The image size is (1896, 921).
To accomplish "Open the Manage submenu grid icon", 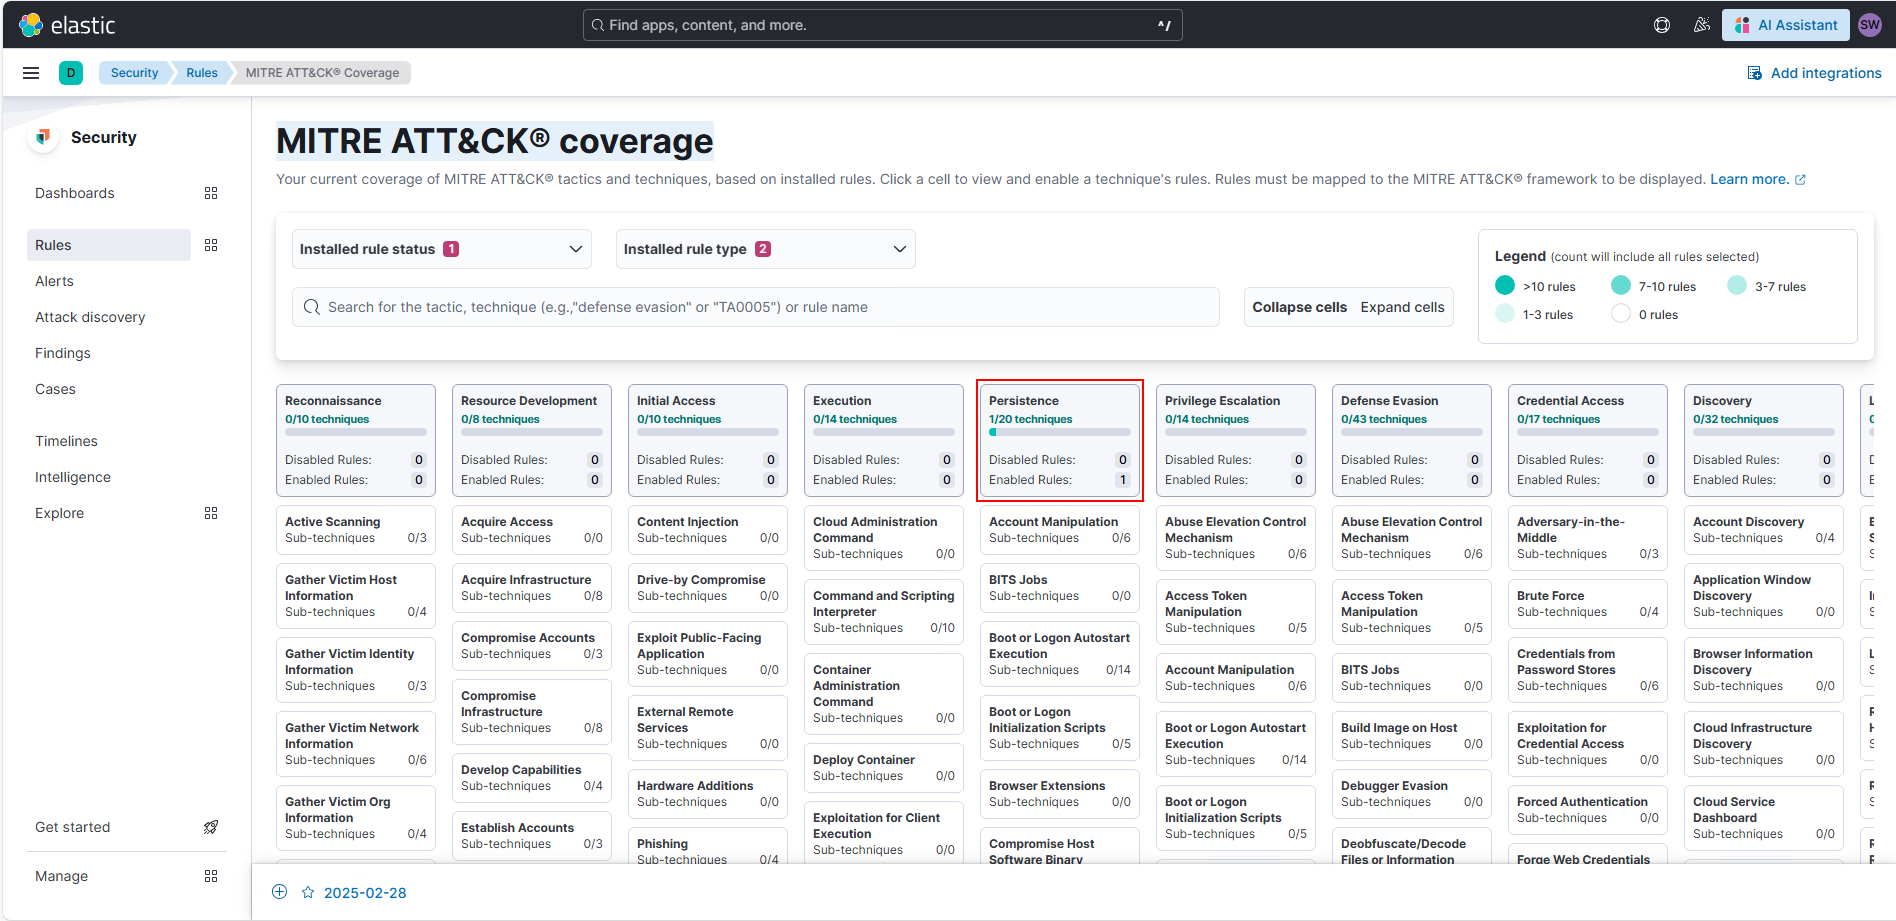I will tap(211, 876).
